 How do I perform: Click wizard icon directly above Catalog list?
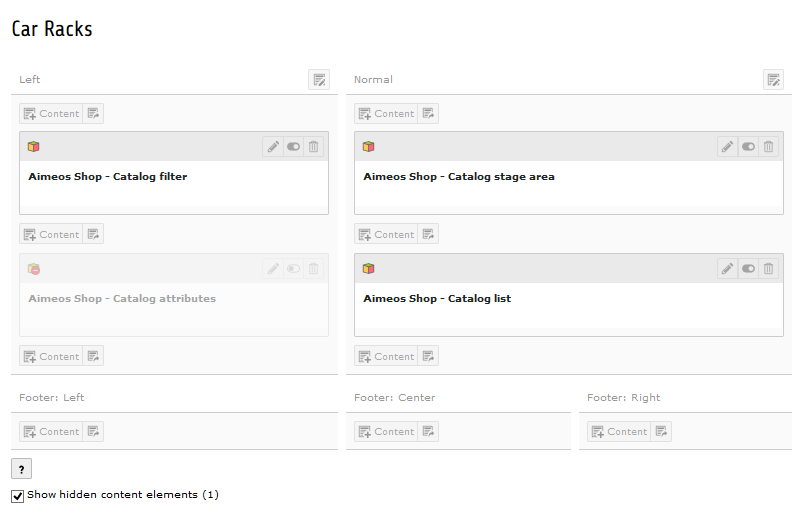tap(428, 234)
